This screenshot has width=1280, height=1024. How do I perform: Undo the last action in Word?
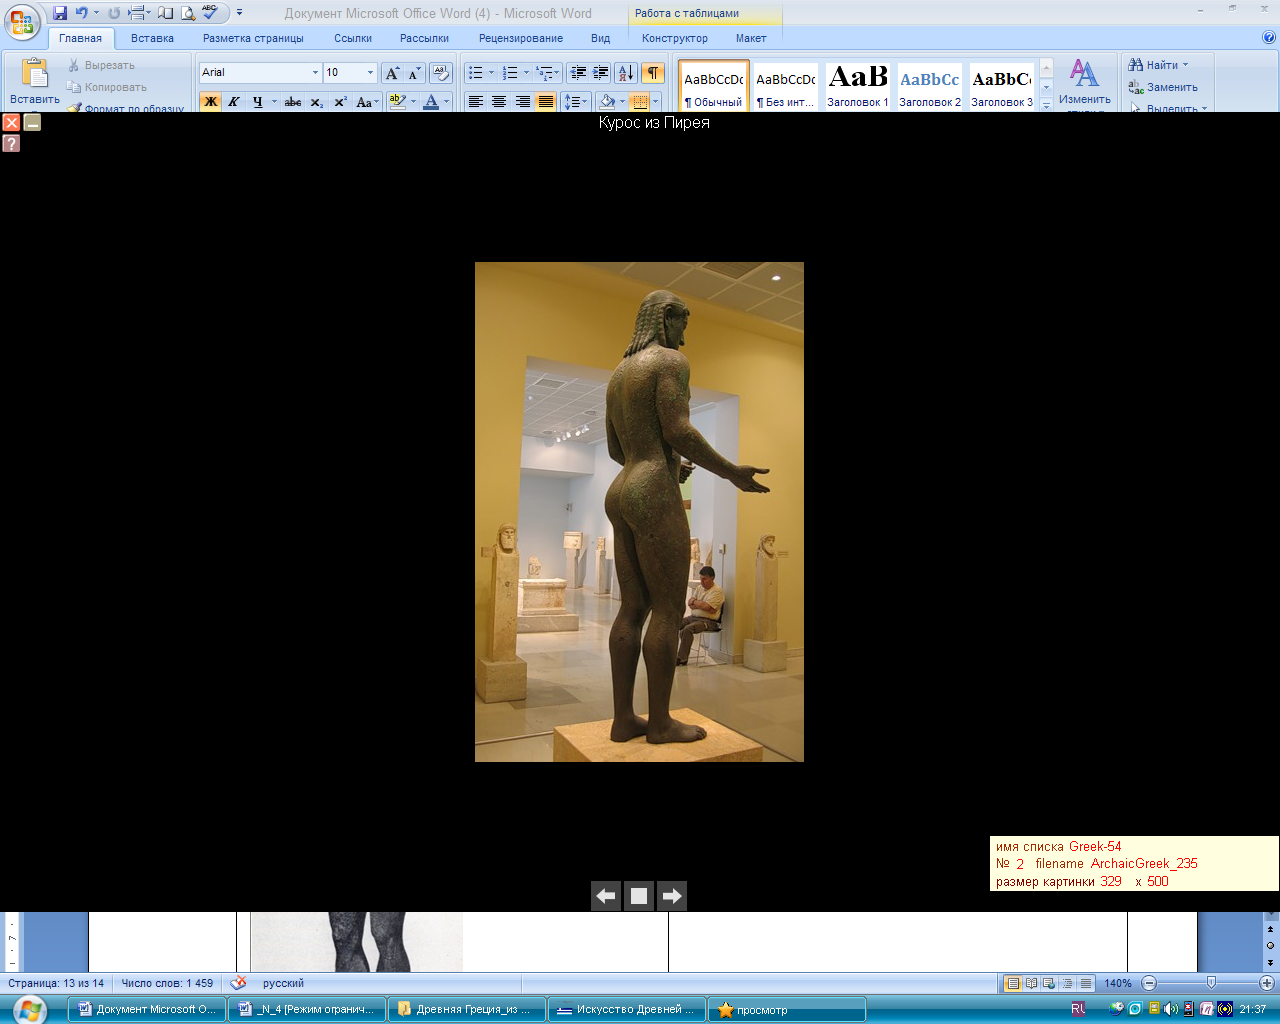coord(82,13)
